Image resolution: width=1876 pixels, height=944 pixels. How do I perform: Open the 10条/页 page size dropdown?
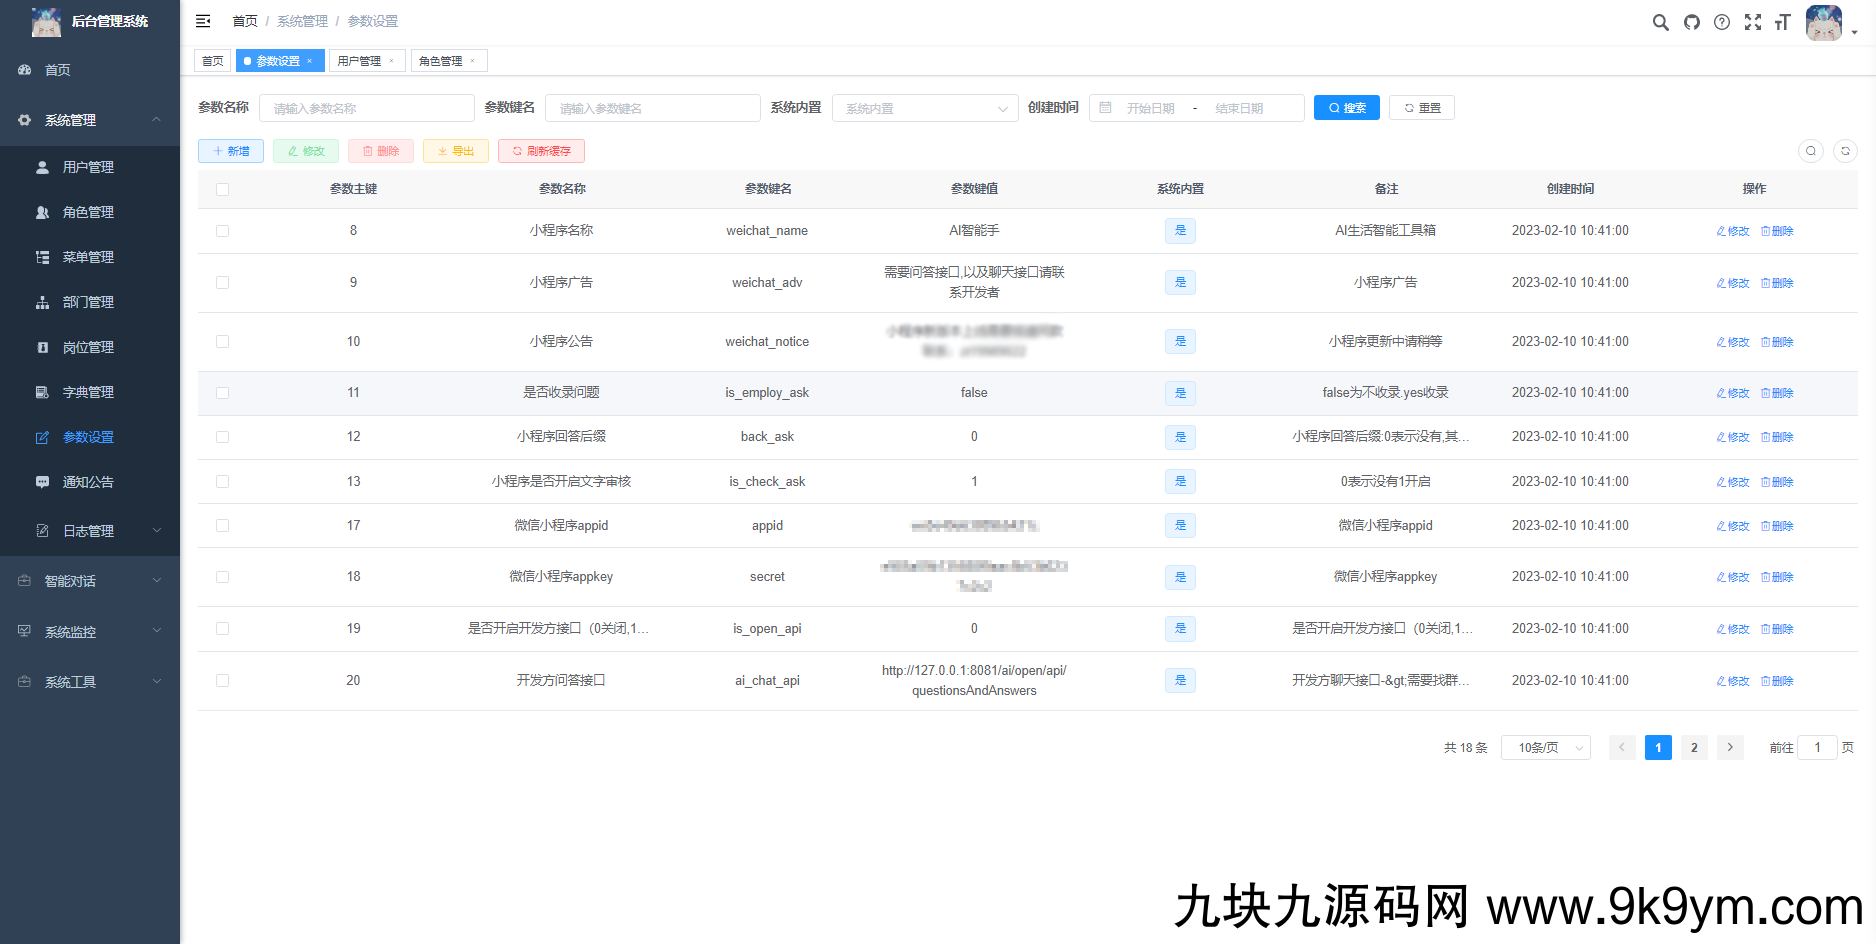coord(1545,748)
